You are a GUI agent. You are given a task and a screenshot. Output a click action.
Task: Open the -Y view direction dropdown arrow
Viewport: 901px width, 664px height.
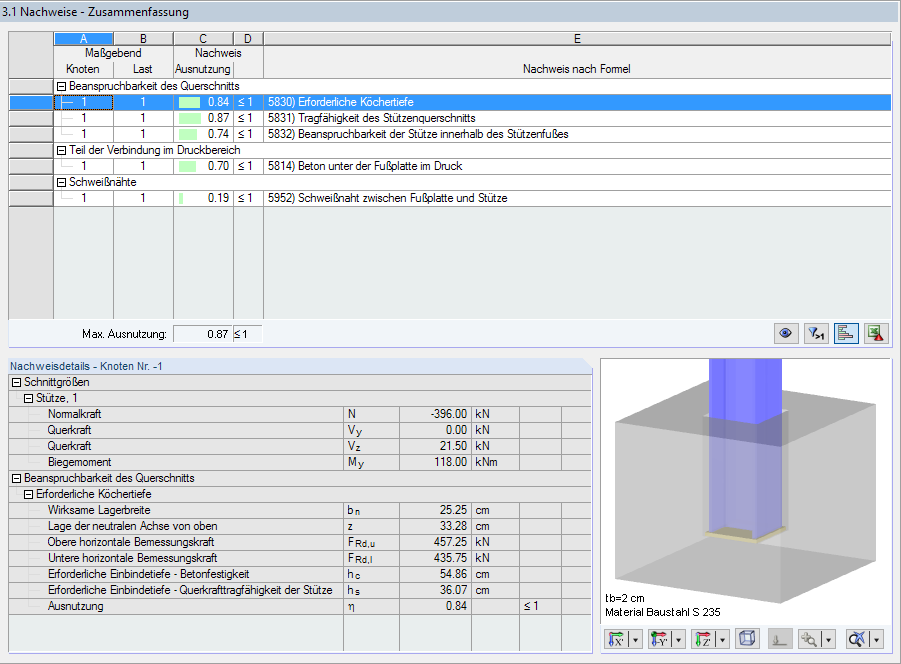click(679, 639)
